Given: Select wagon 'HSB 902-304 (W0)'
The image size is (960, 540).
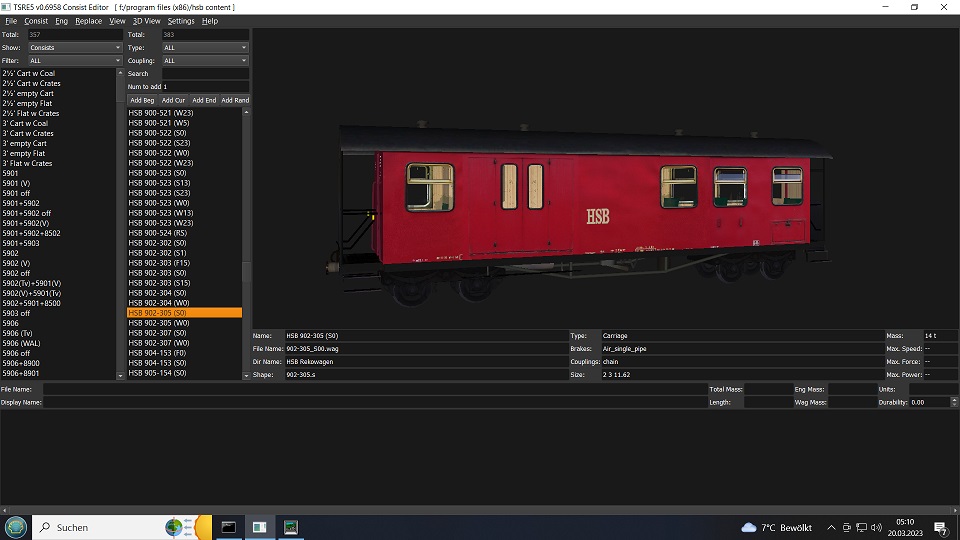Looking at the screenshot, I should [159, 303].
